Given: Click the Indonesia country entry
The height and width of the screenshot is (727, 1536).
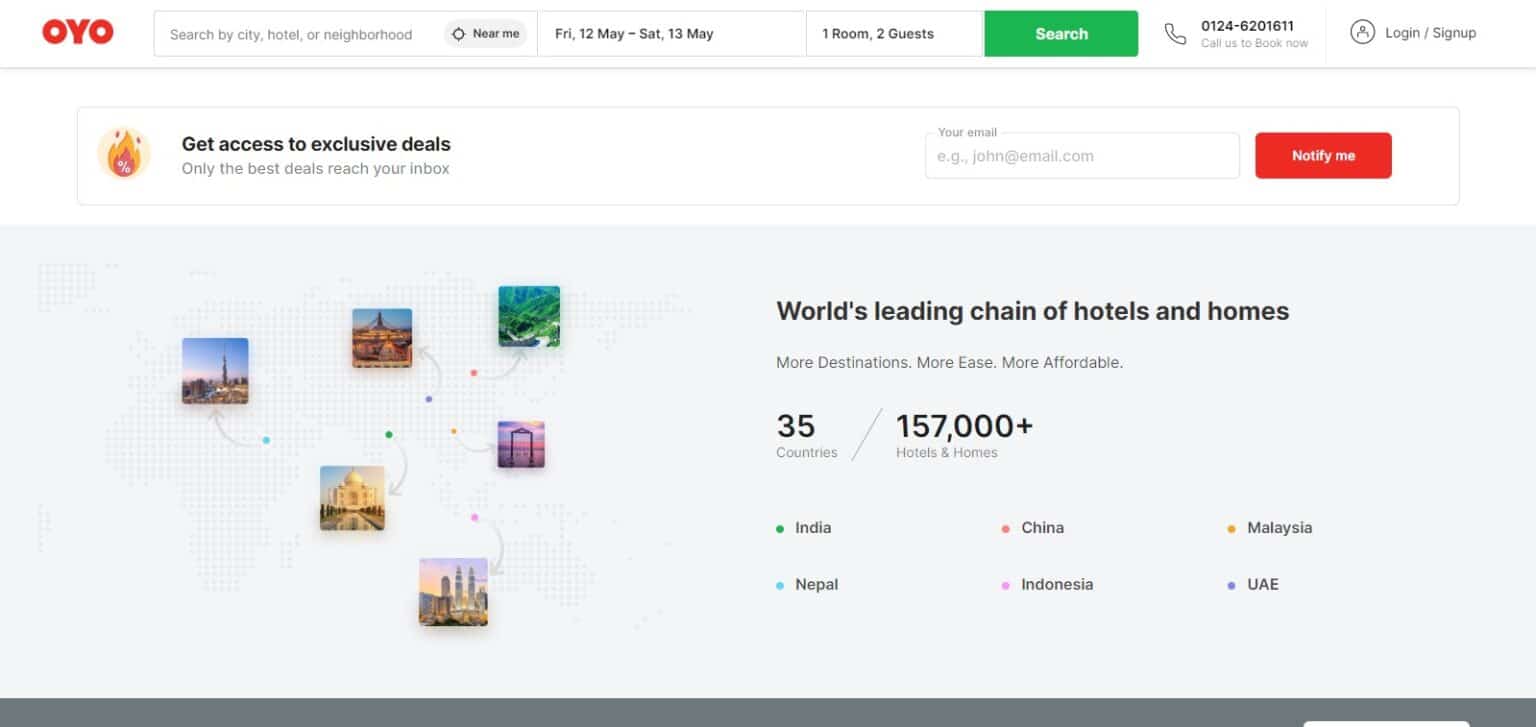Looking at the screenshot, I should pyautogui.click(x=1056, y=584).
